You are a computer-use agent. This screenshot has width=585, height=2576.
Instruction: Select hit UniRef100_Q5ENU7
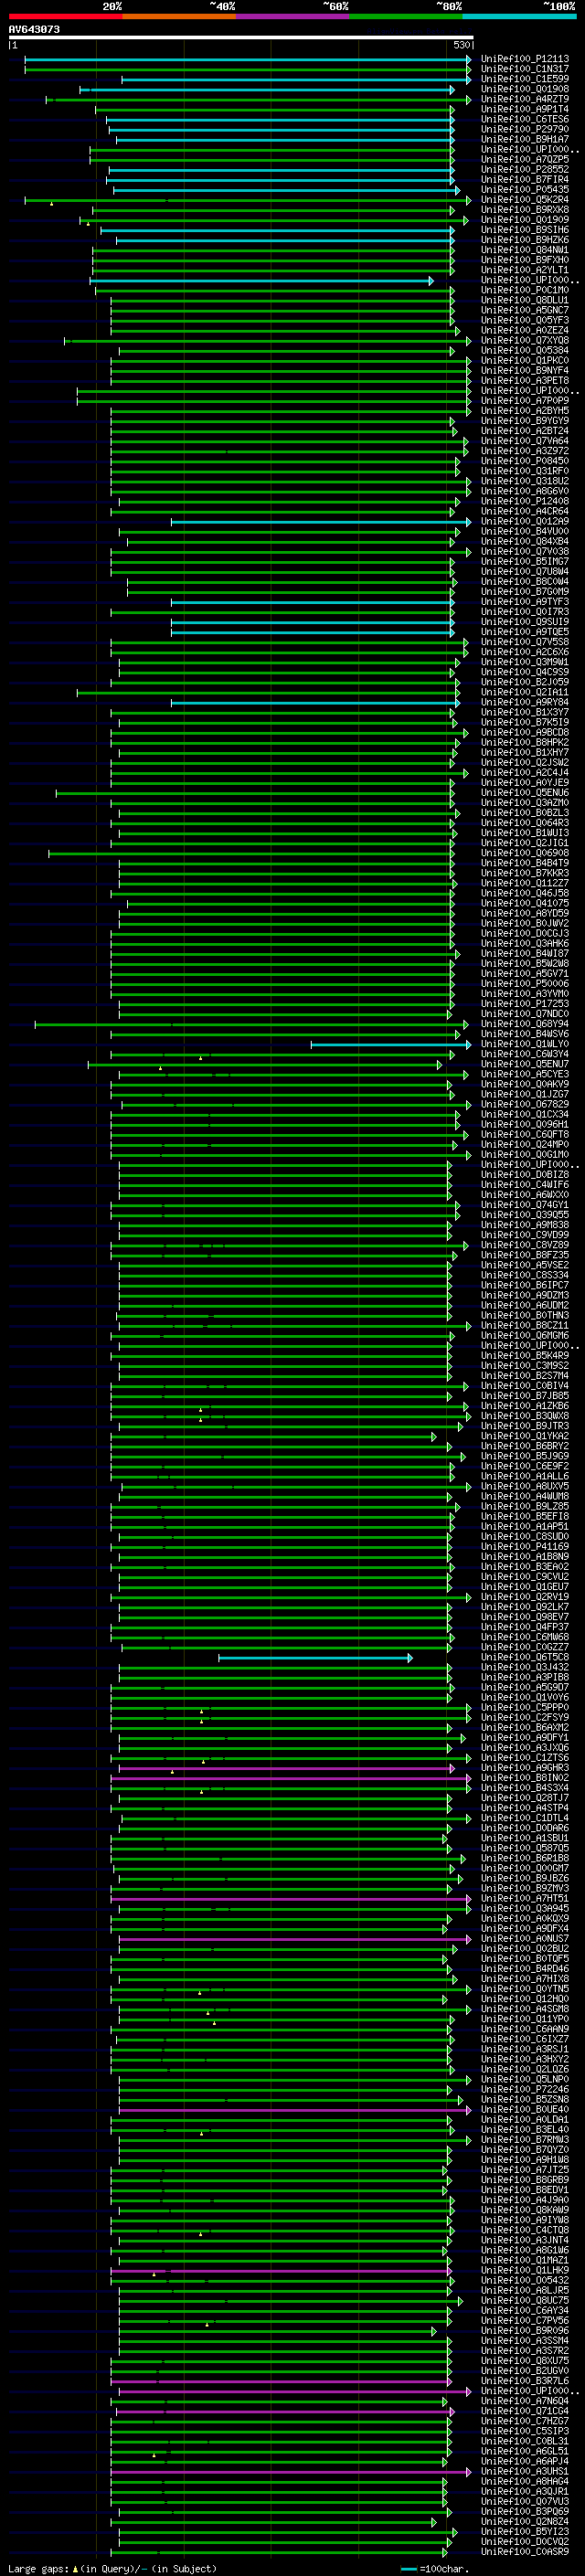pyautogui.click(x=525, y=1064)
